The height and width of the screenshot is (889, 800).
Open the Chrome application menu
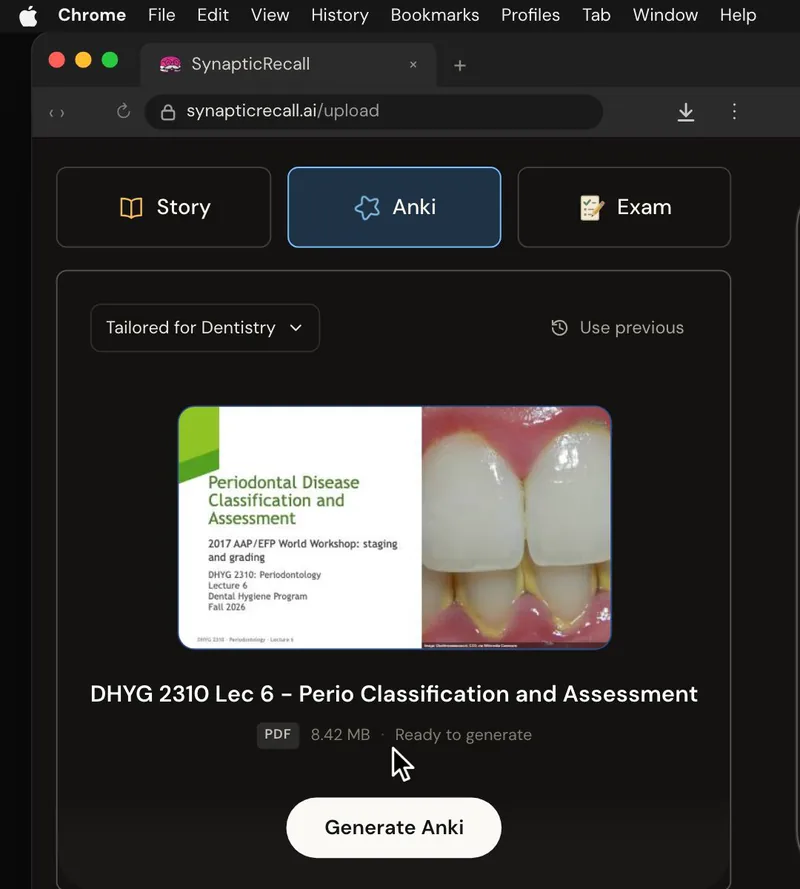click(92, 15)
